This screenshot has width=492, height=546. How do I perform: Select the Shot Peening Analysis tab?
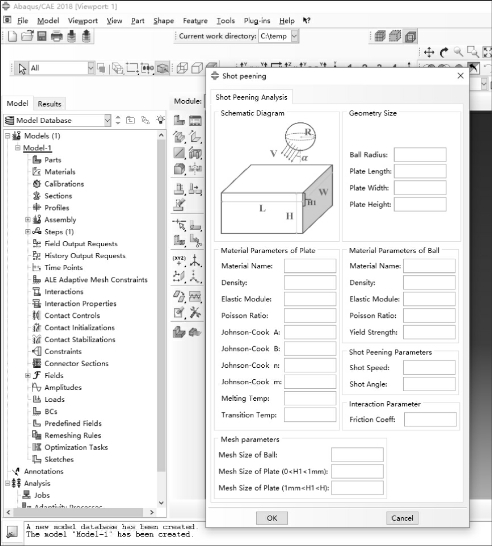pyautogui.click(x=251, y=97)
